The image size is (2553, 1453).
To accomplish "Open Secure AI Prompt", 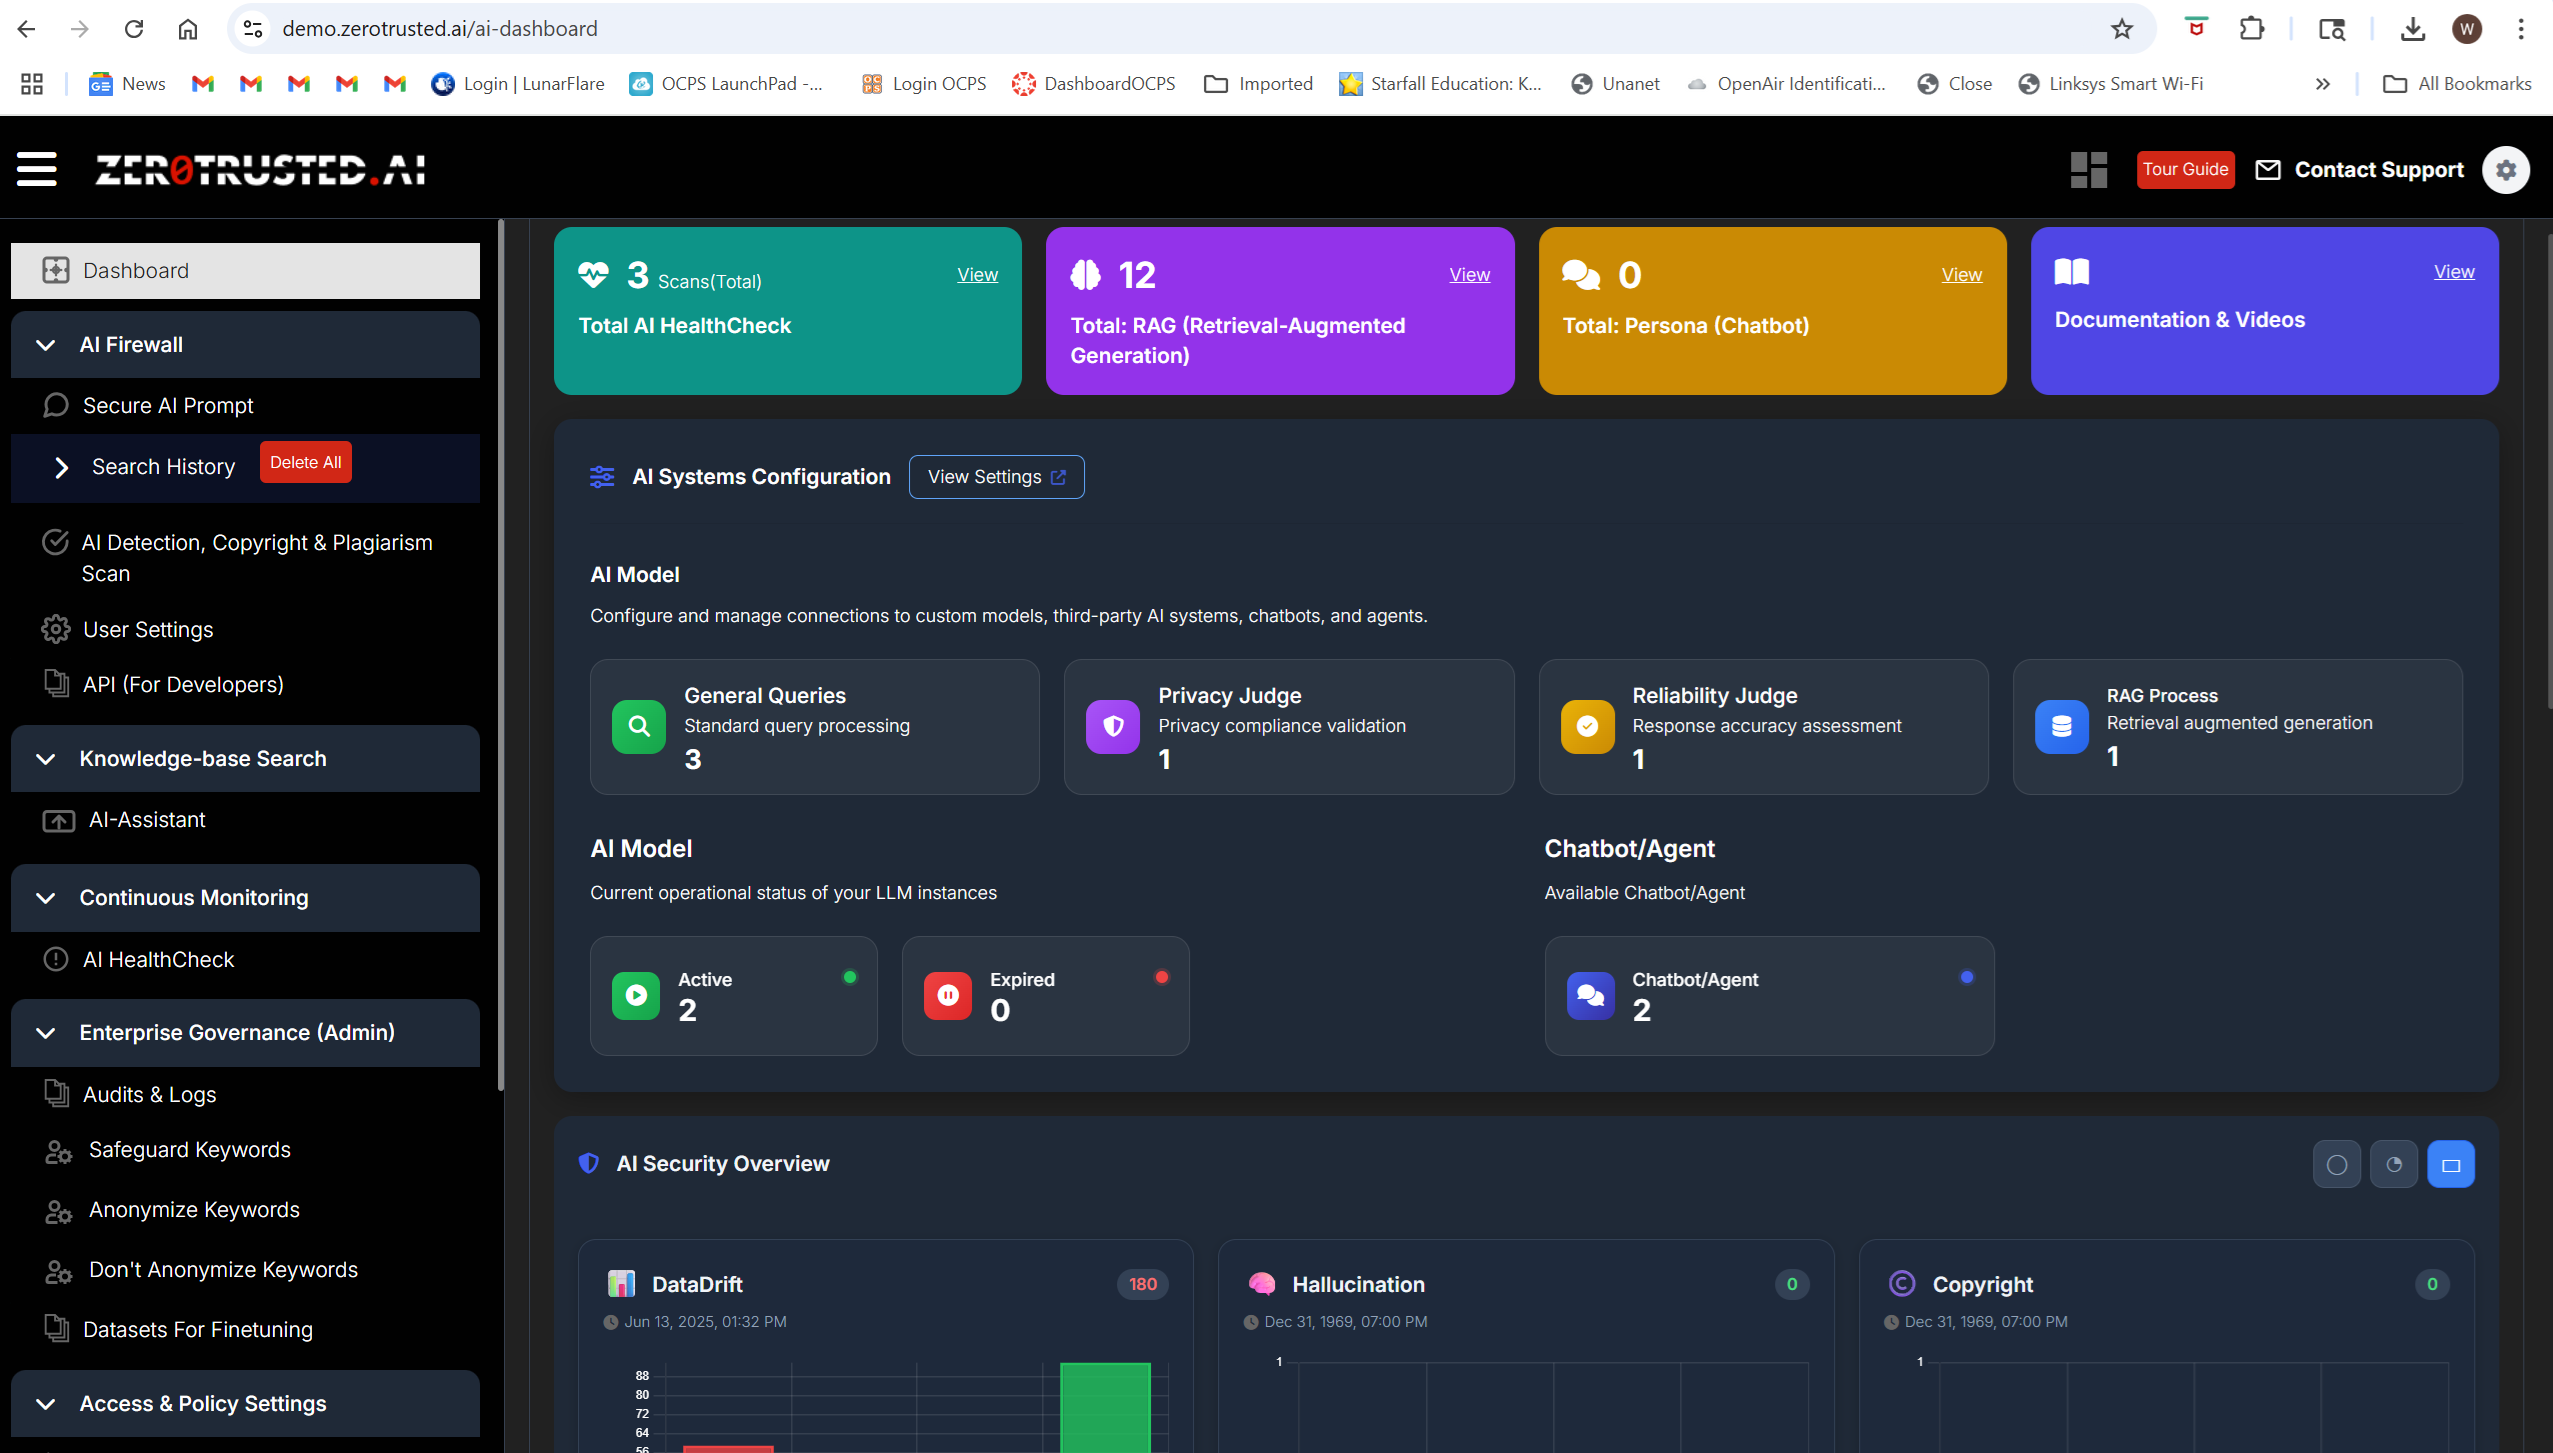I will (x=167, y=406).
